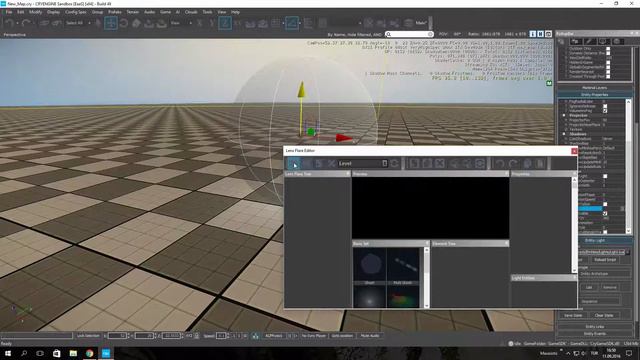
Task: Open Chrome from the Windows taskbar
Action: [x=89, y=353]
